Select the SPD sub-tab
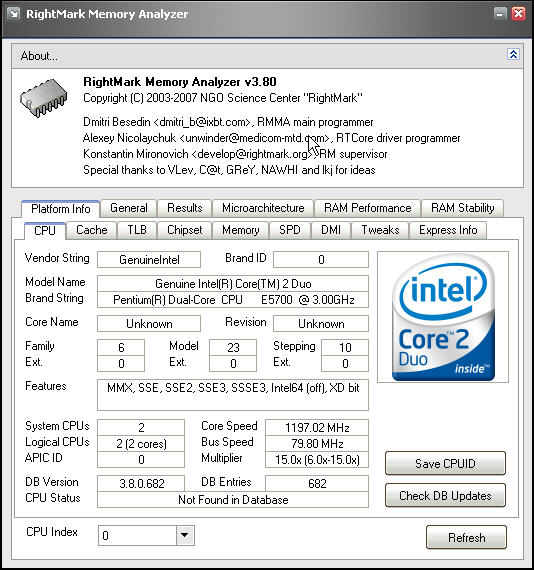 point(290,230)
